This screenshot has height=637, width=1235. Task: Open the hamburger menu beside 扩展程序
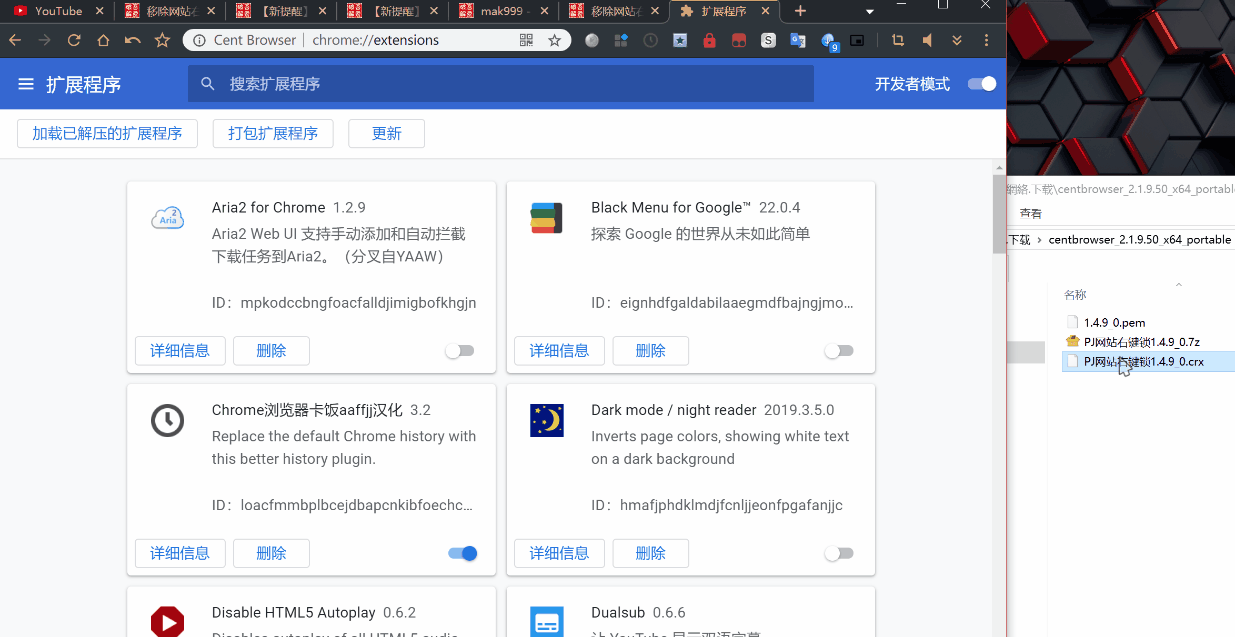tap(26, 84)
